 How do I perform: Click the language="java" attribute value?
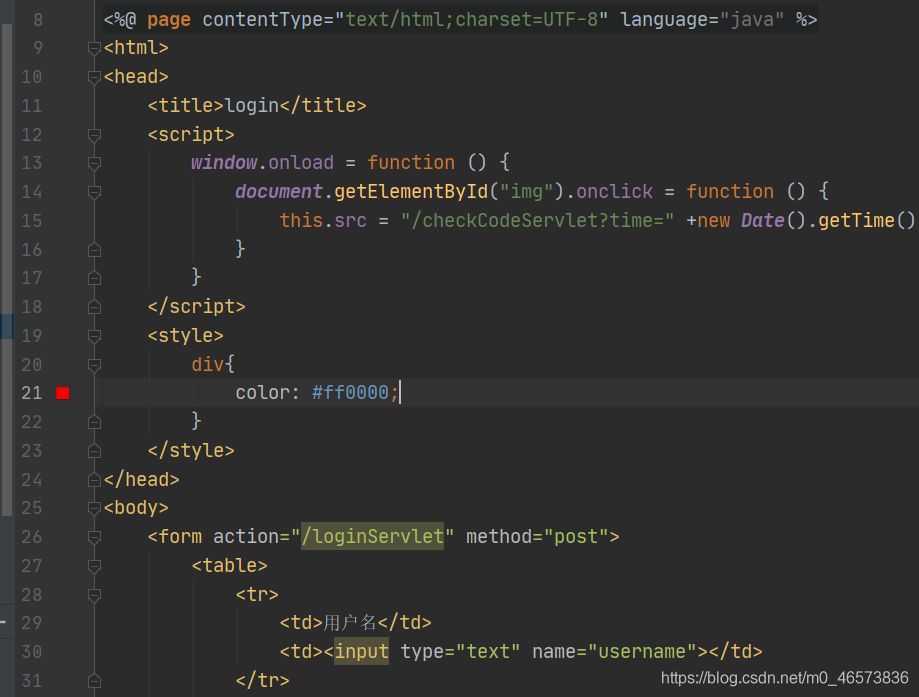click(x=751, y=20)
